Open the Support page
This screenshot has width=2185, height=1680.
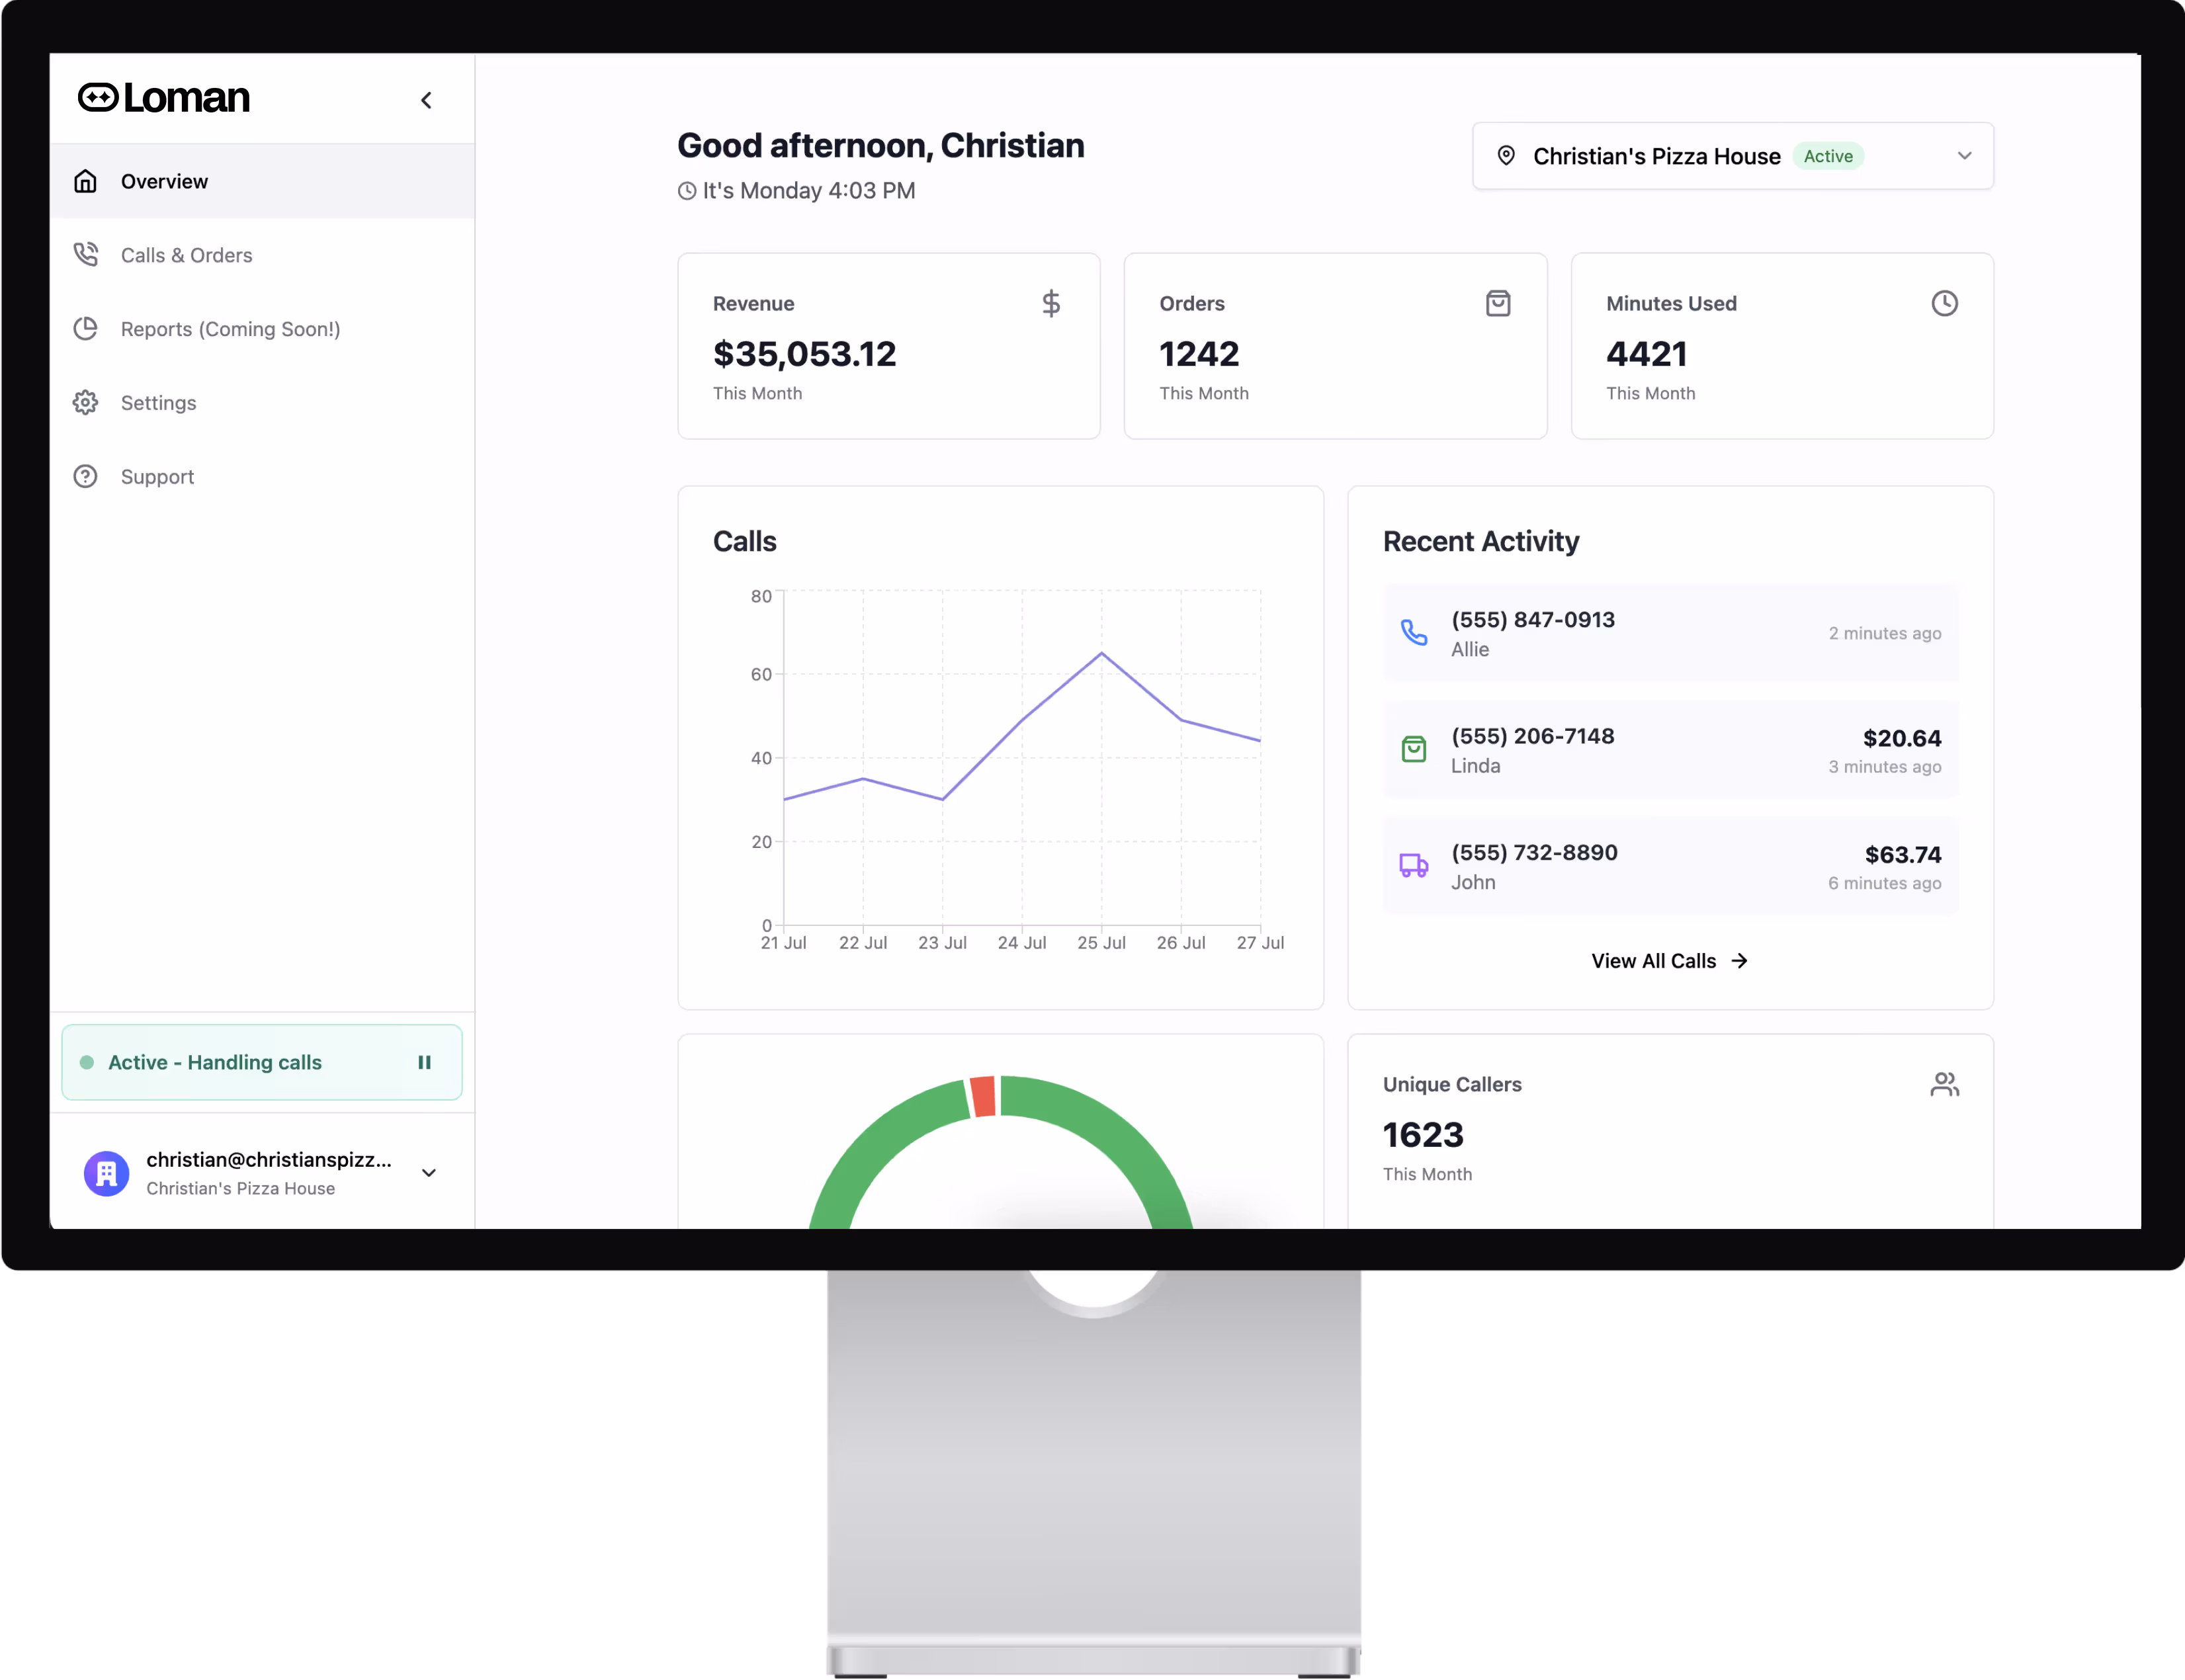point(262,477)
